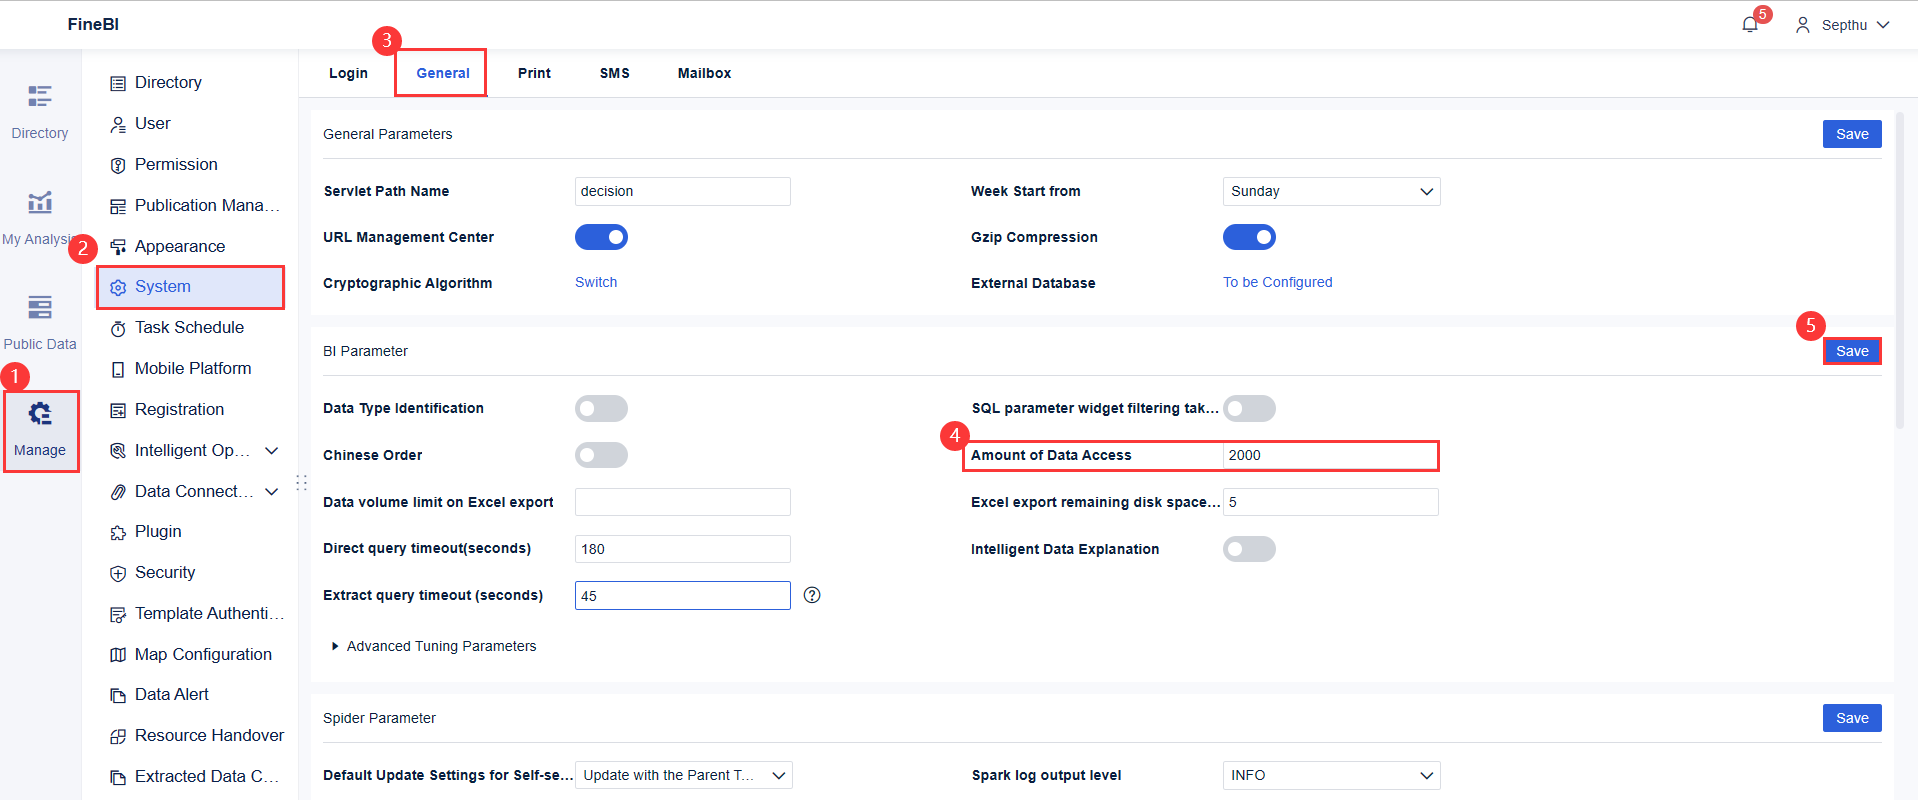
Task: Turn off Gzip Compression switch
Action: (1249, 237)
